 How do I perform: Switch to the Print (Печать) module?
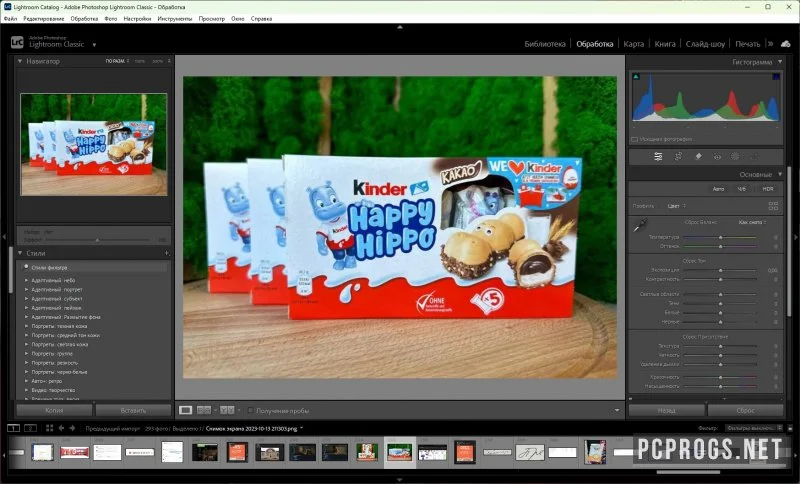pos(747,44)
